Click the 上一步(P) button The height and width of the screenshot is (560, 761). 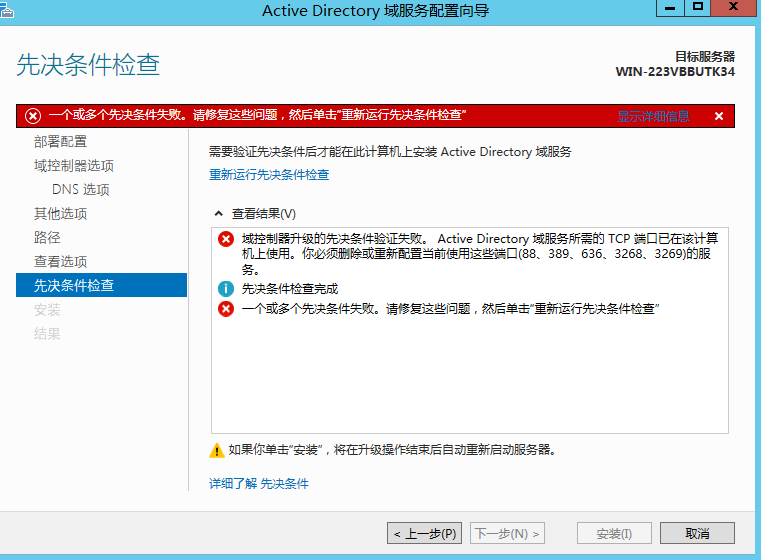(424, 533)
